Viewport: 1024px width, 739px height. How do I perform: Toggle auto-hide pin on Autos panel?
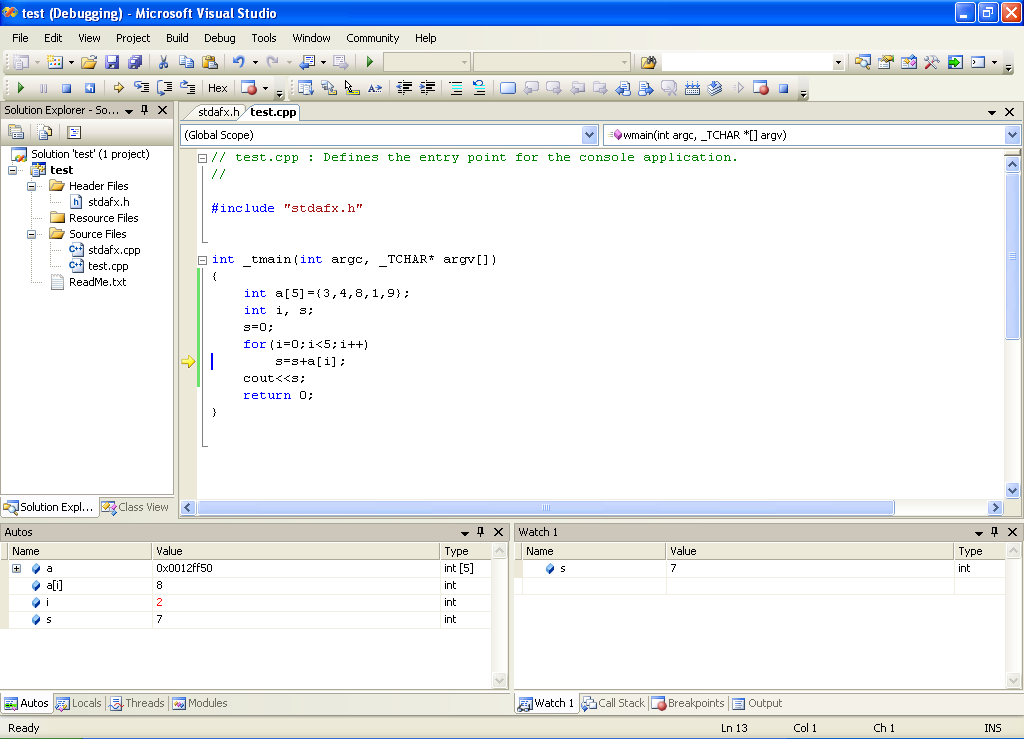point(481,531)
